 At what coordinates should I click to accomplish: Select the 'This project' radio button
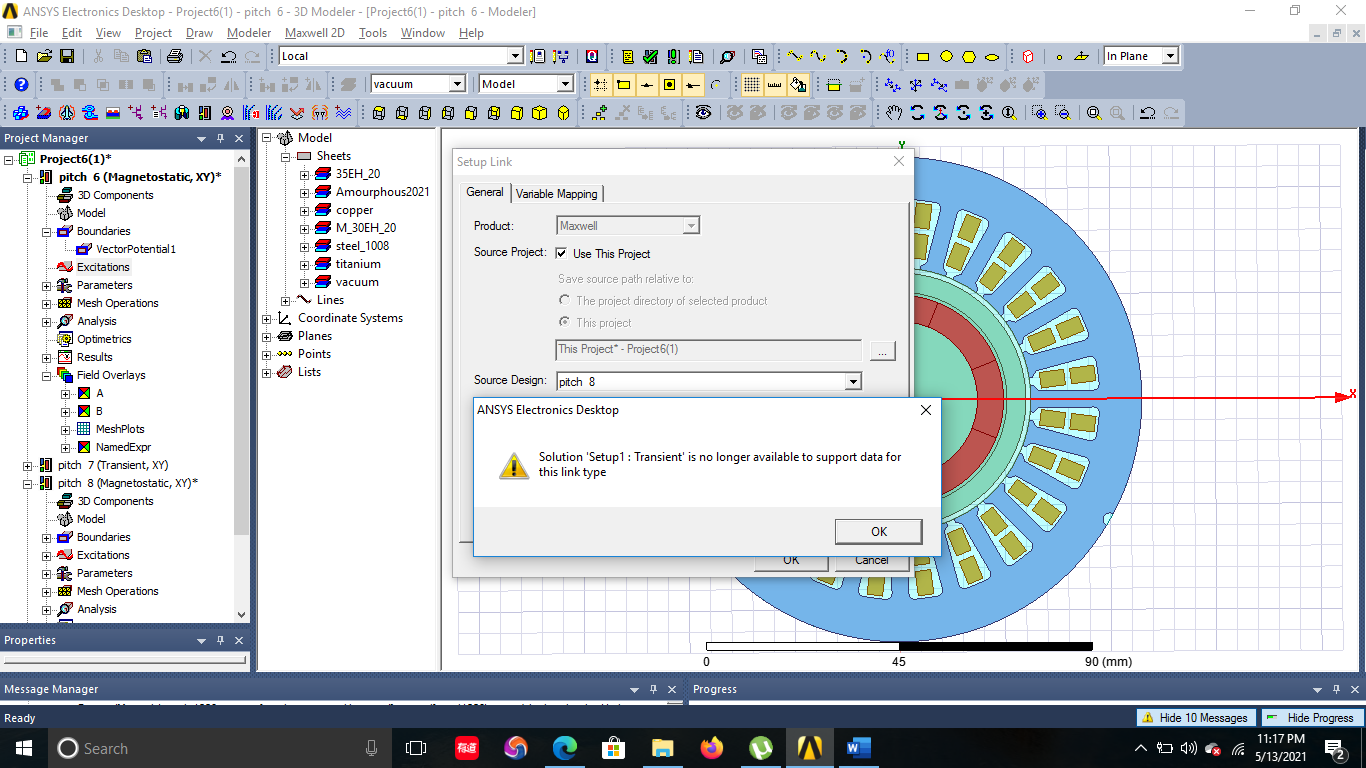[x=565, y=322]
